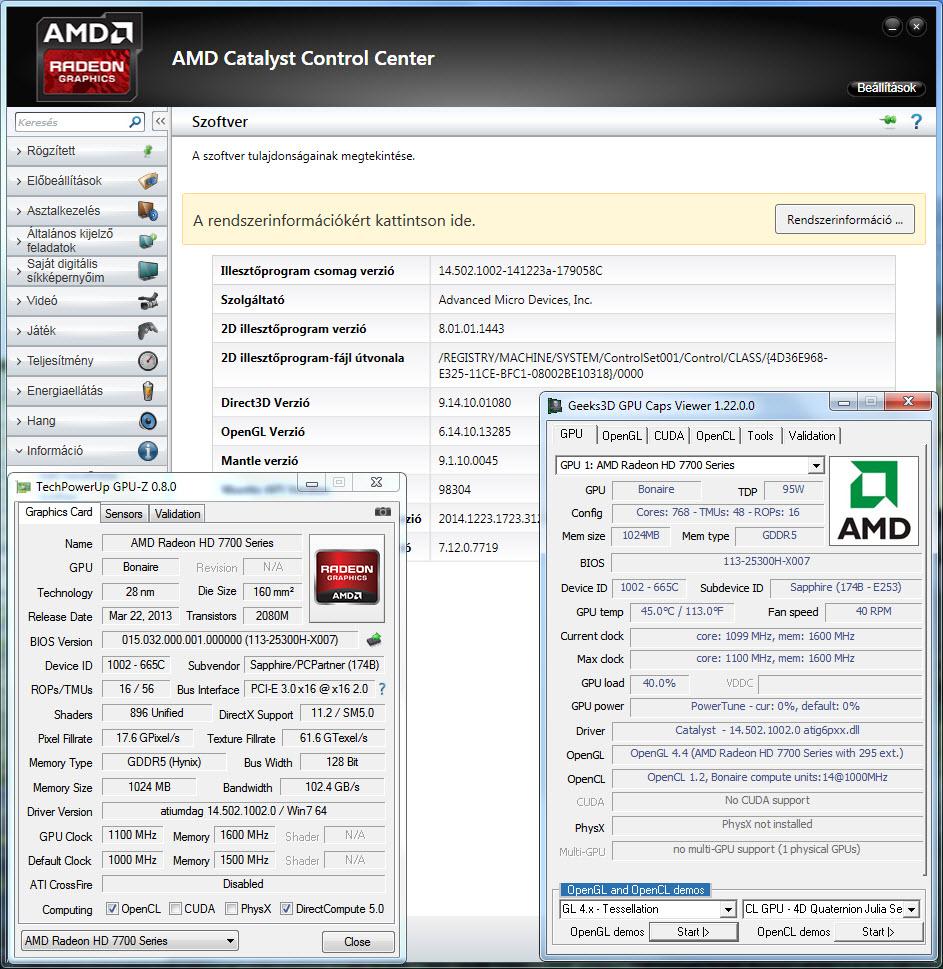Viewport: 943px width, 969px height.
Task: Click the Hang speaker icon
Action: [148, 421]
